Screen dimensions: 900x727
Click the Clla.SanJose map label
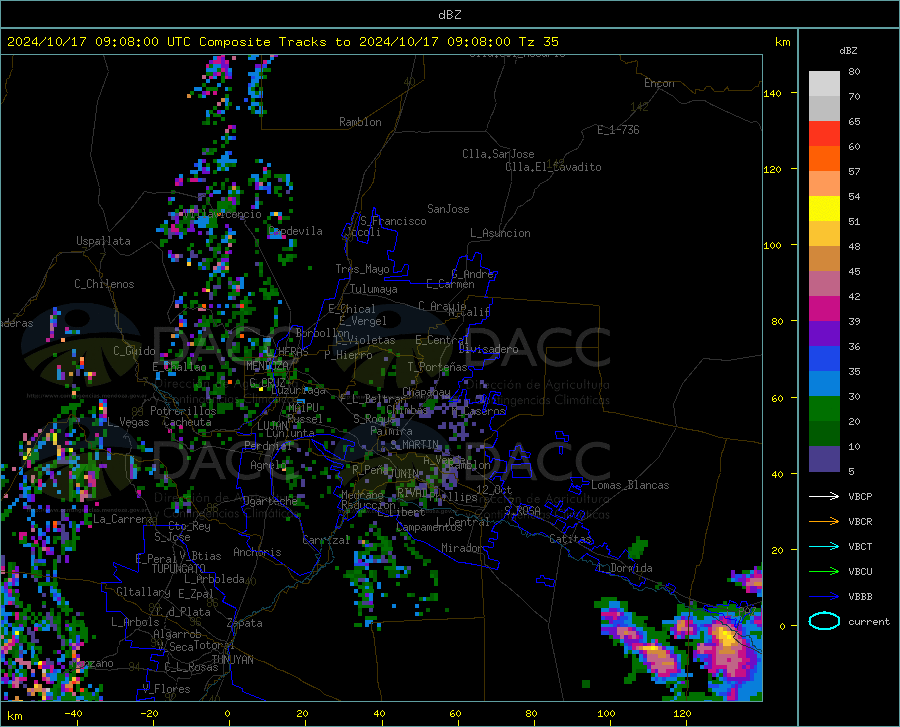click(x=498, y=154)
